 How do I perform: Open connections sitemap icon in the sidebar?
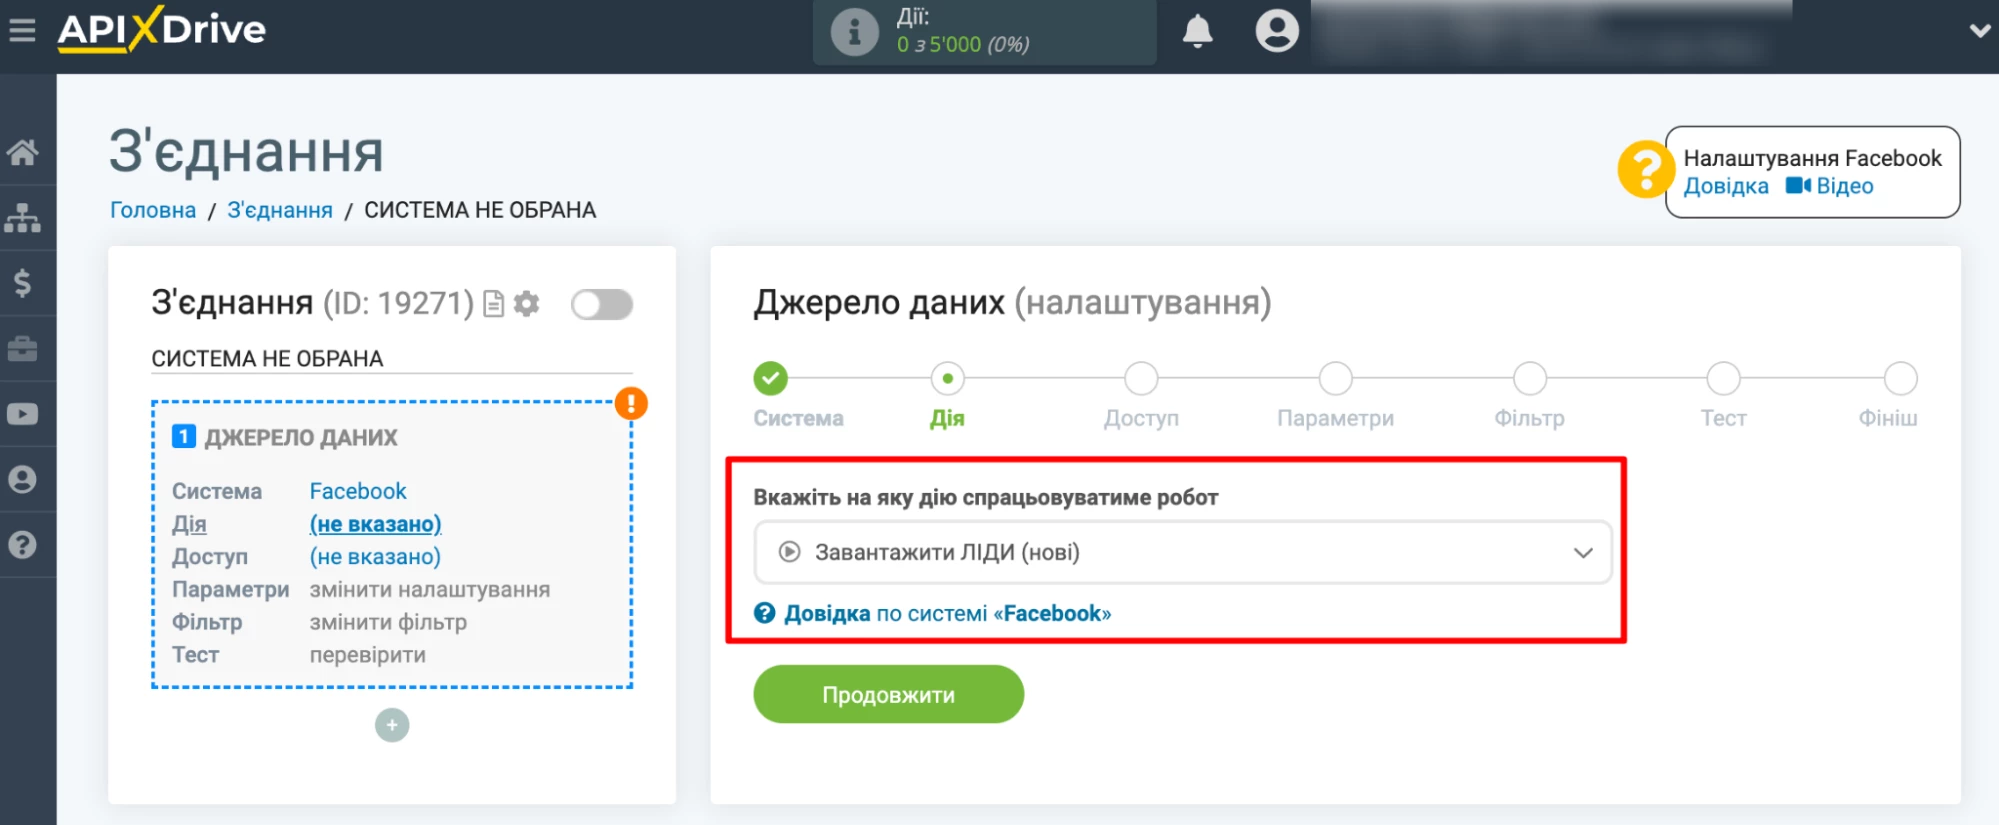(x=23, y=217)
